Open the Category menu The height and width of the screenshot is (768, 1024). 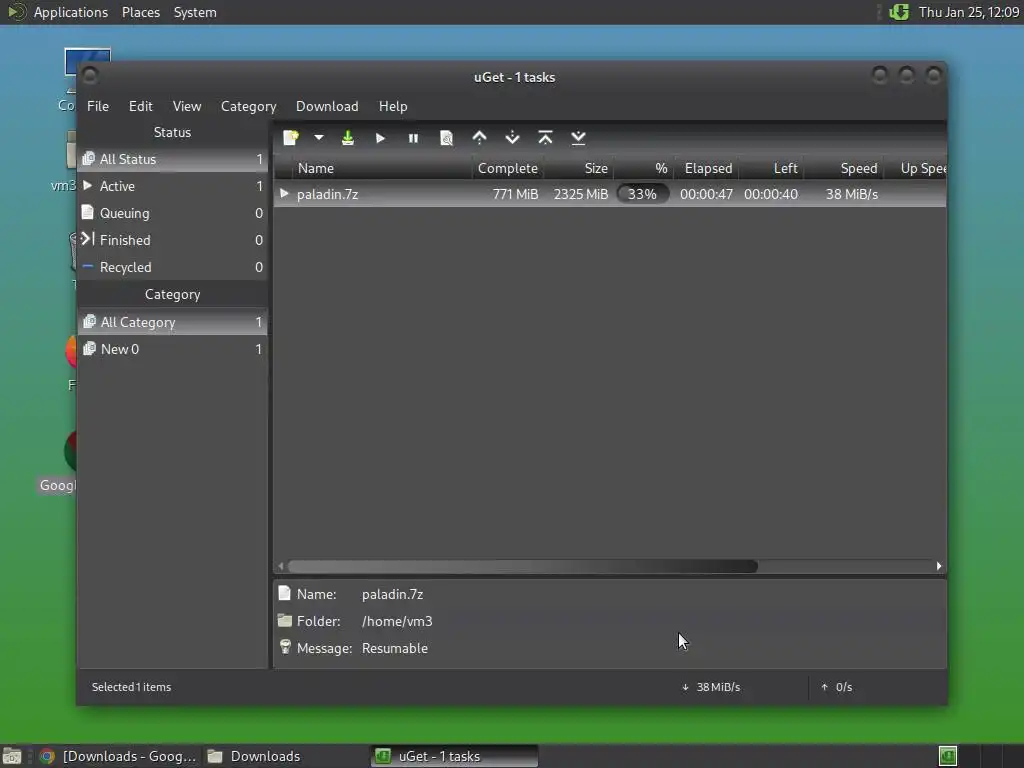[x=248, y=106]
